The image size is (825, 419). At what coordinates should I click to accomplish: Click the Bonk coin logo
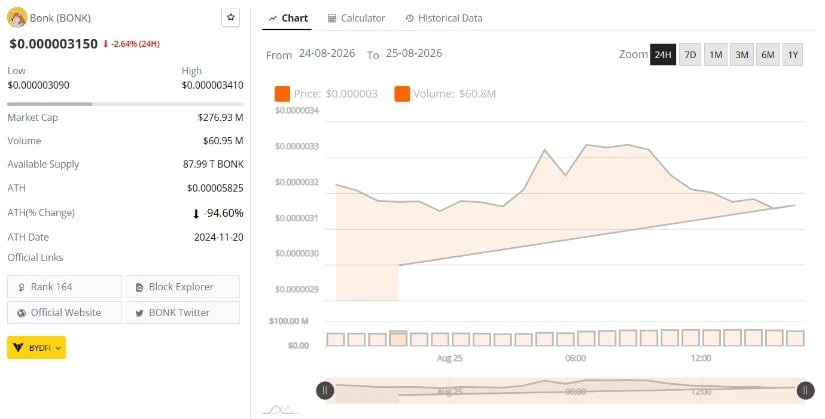click(x=17, y=18)
